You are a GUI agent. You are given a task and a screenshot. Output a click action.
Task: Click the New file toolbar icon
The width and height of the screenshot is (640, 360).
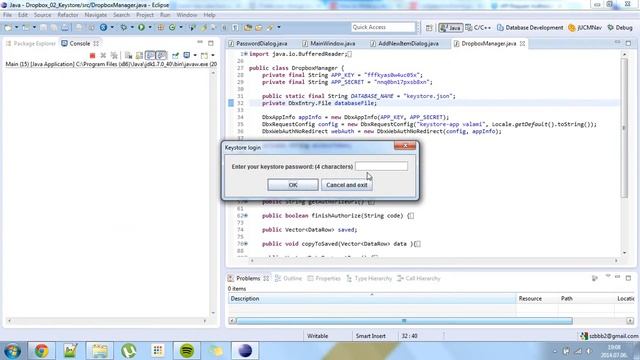(8, 27)
